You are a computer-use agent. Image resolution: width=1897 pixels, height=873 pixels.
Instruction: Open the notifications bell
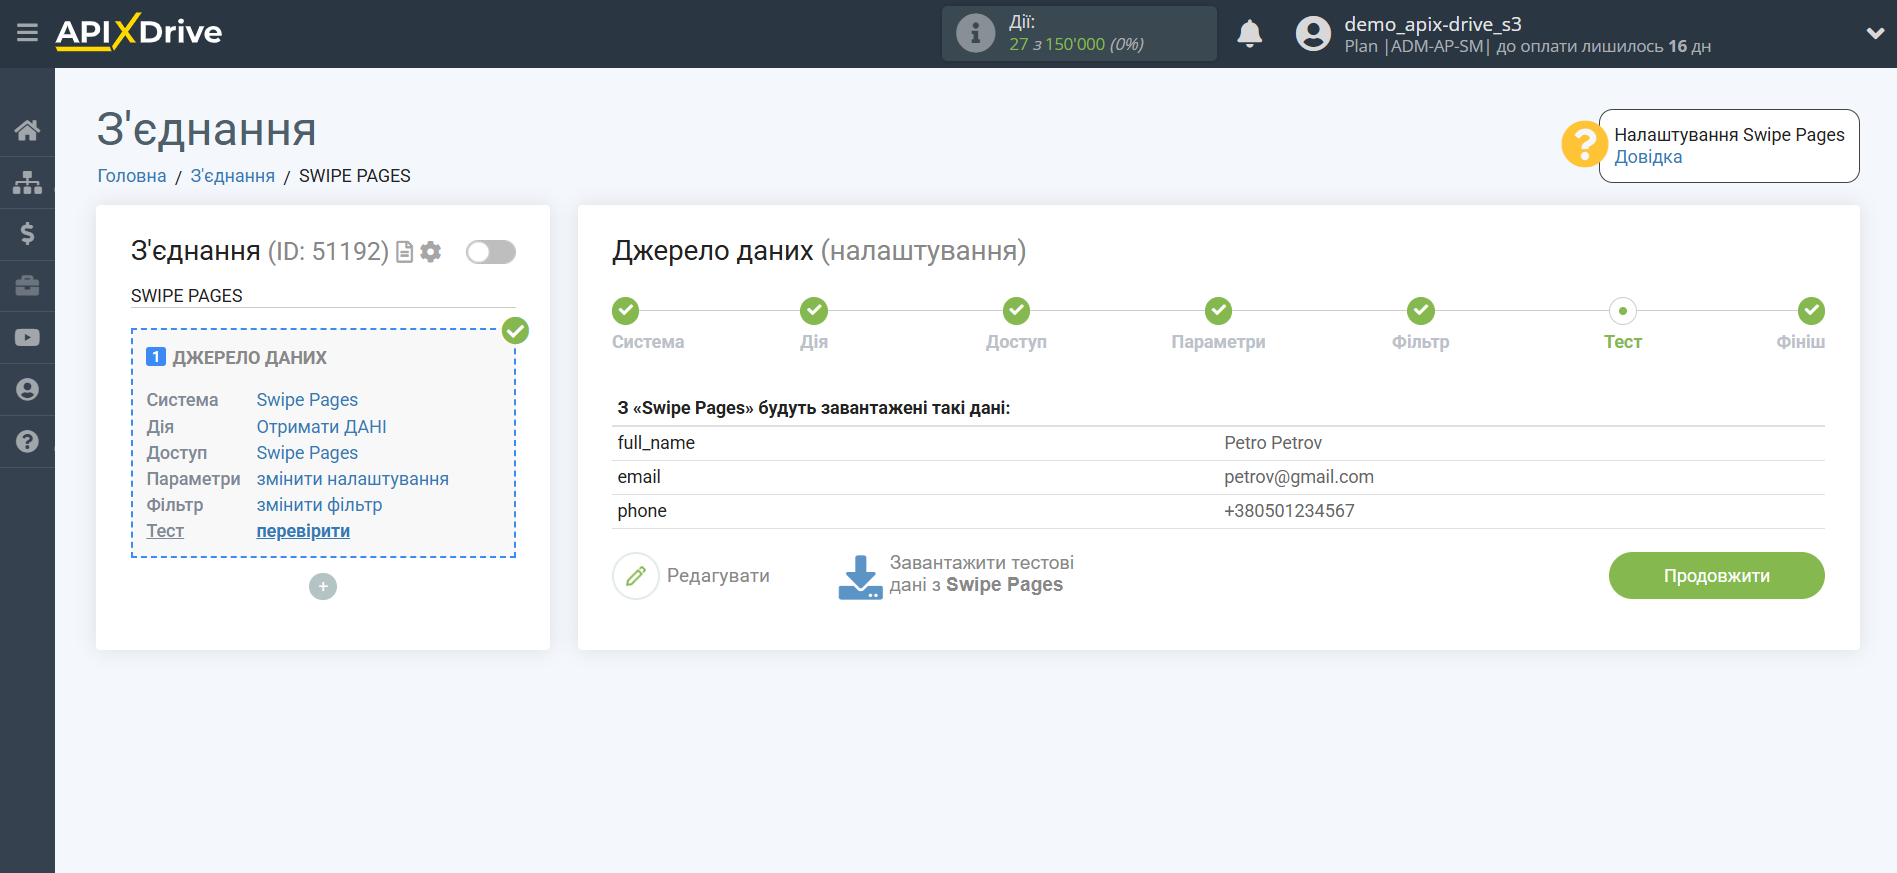pyautogui.click(x=1249, y=33)
